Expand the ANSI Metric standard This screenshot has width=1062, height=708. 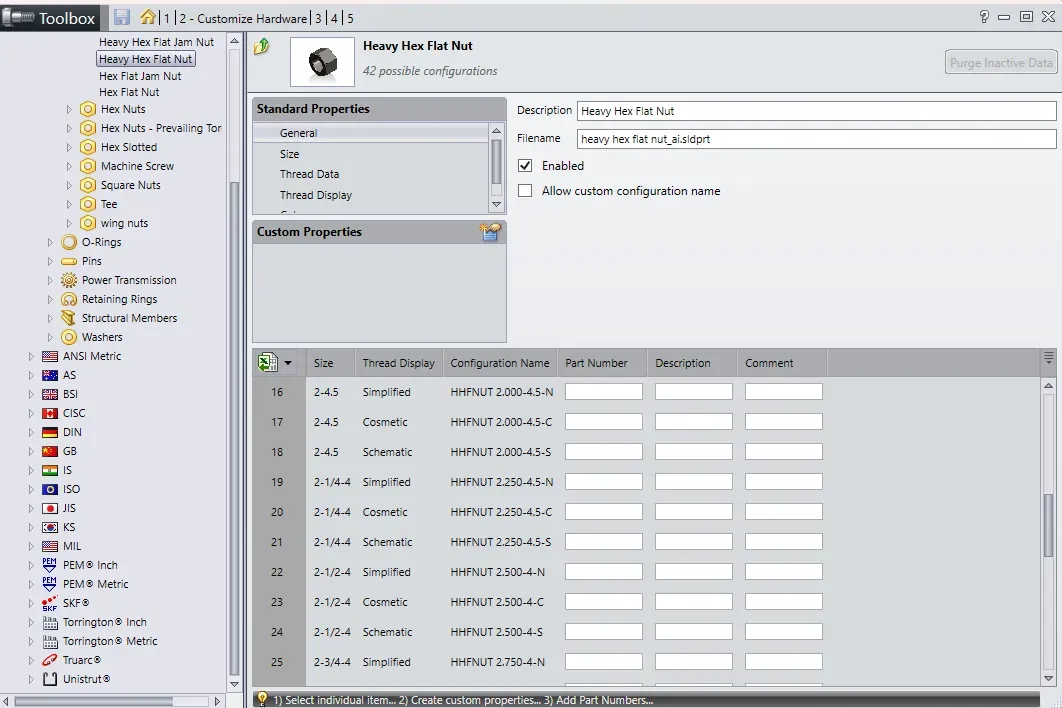(30, 356)
